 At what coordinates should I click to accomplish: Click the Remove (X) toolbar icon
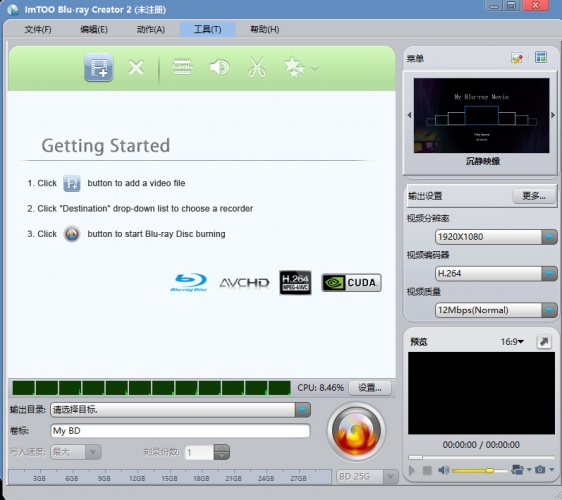tap(136, 67)
